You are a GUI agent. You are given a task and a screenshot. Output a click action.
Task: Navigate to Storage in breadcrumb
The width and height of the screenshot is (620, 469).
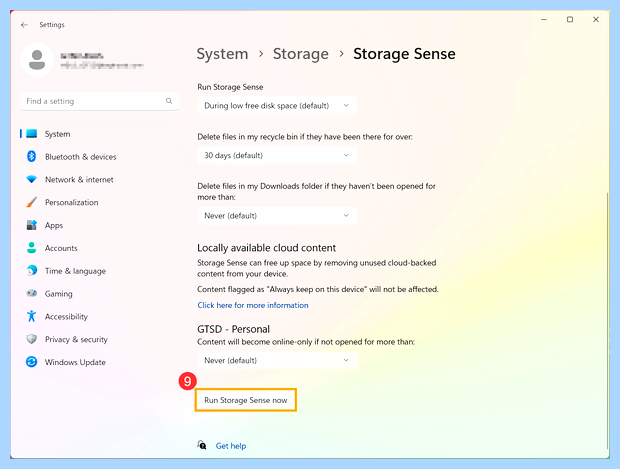click(x=301, y=54)
